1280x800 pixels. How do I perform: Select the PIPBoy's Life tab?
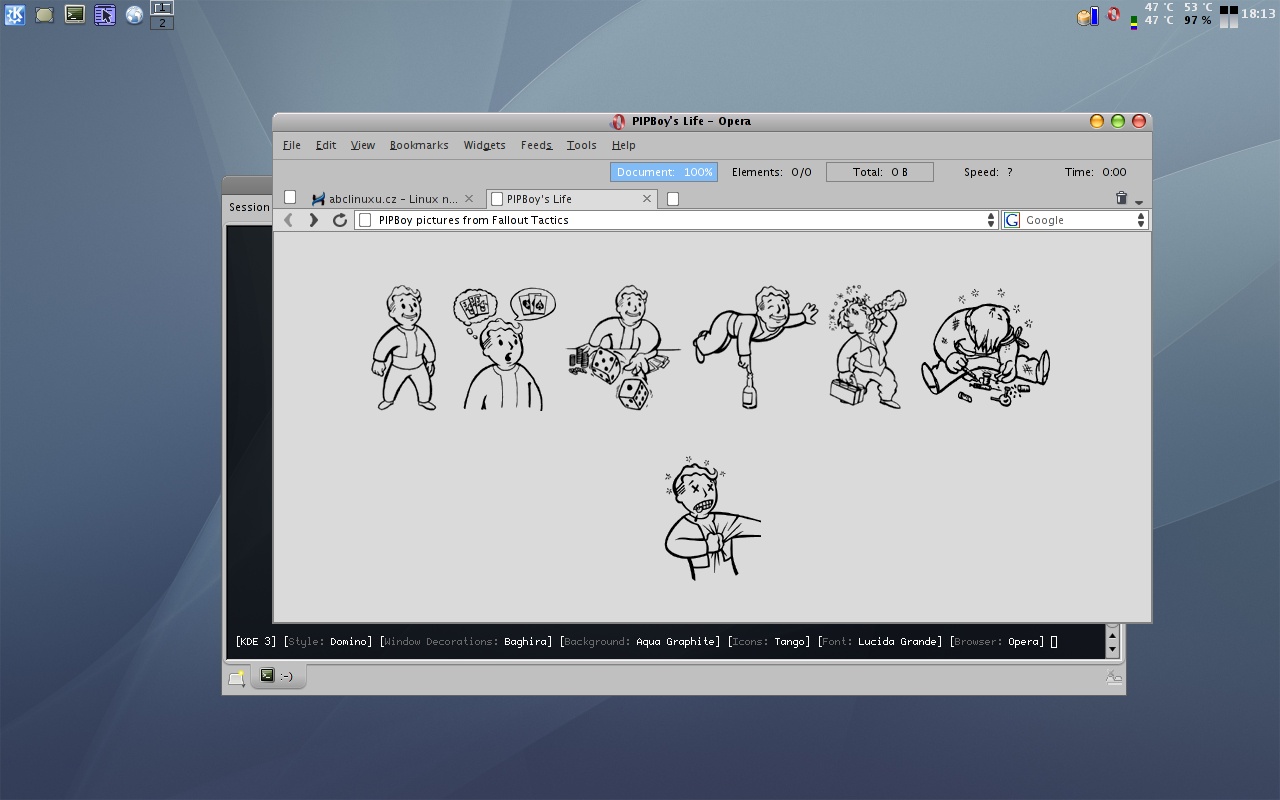point(571,199)
